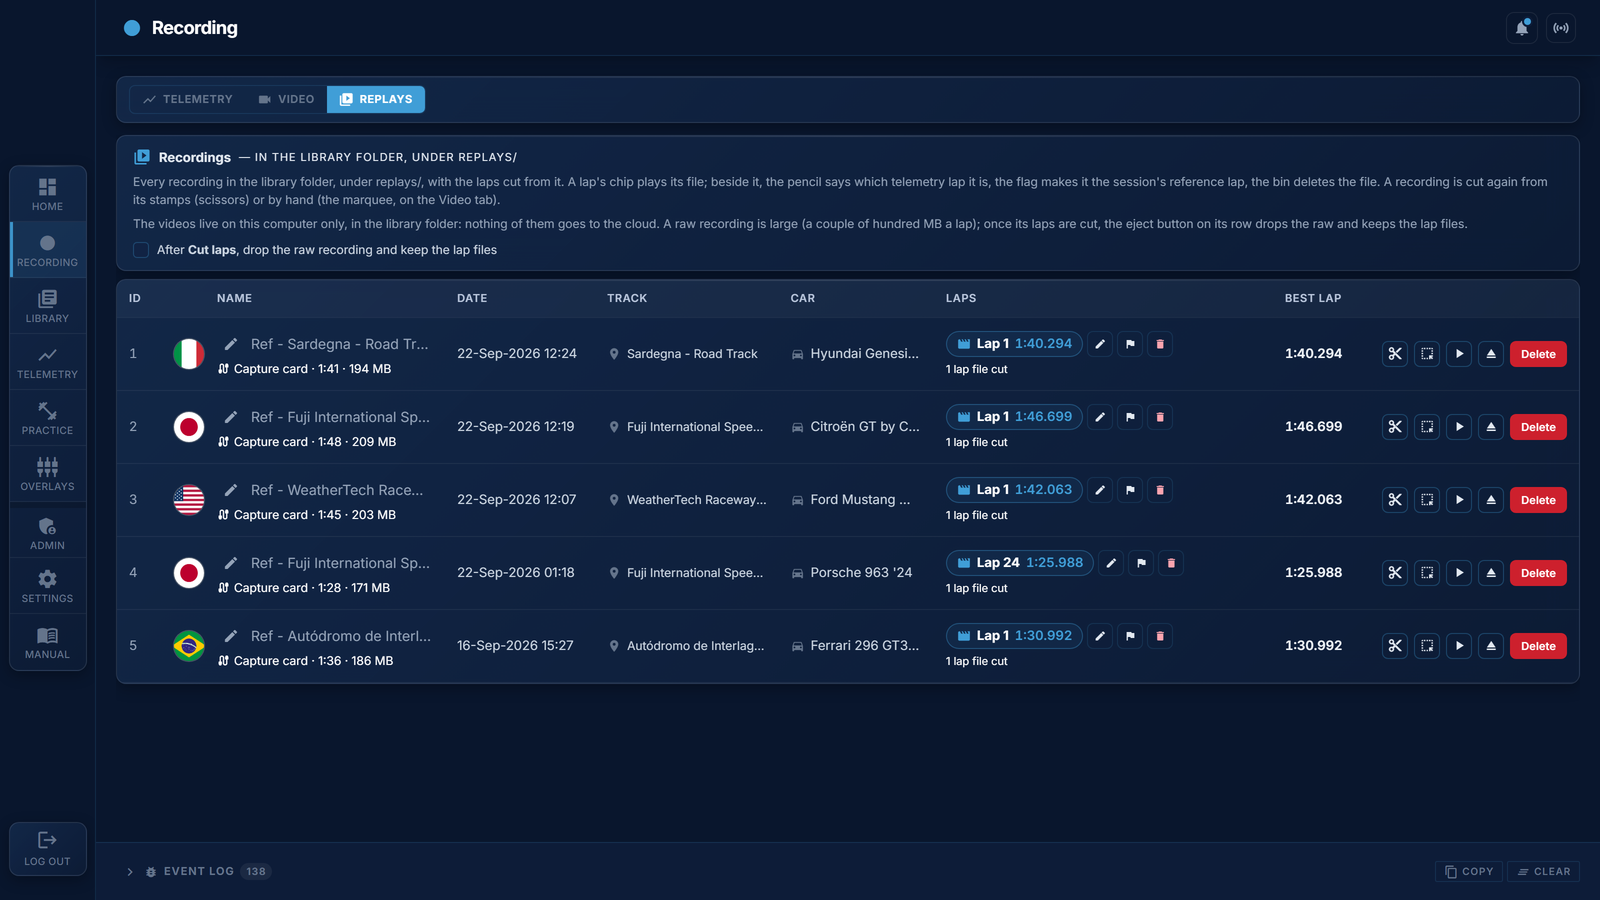Image resolution: width=1600 pixels, height=900 pixels.
Task: Play the Lap 1 1:42.063 chip
Action: 1014,490
